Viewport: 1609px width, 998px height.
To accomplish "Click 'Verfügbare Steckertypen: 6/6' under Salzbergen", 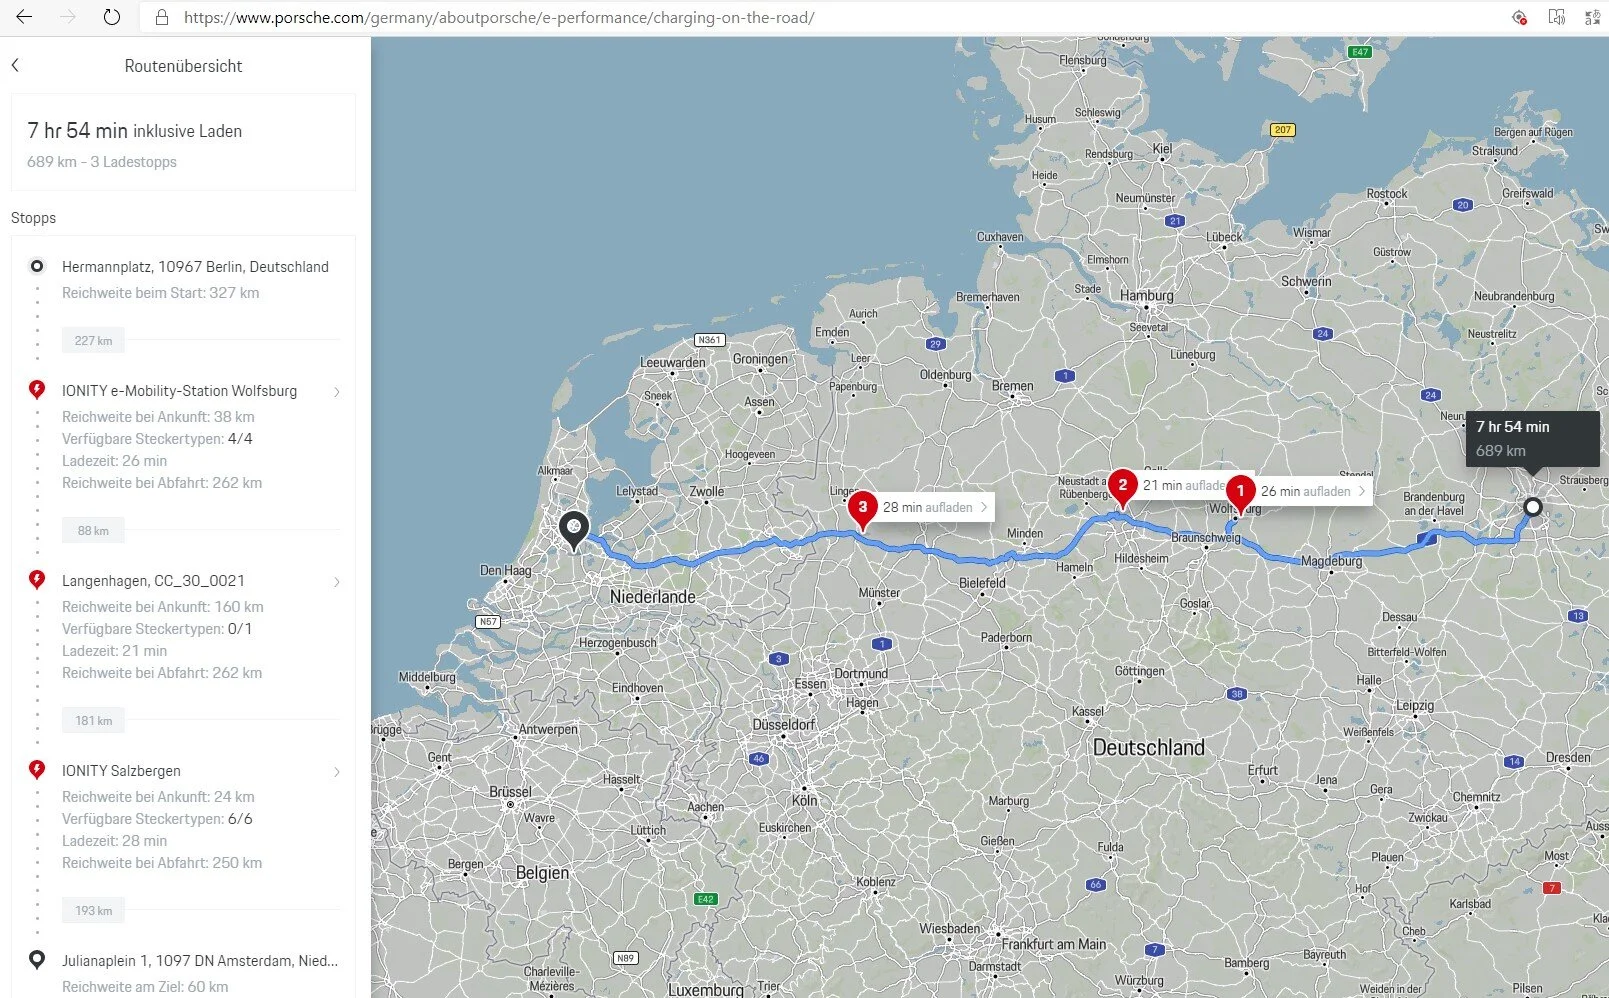I will [x=157, y=819].
